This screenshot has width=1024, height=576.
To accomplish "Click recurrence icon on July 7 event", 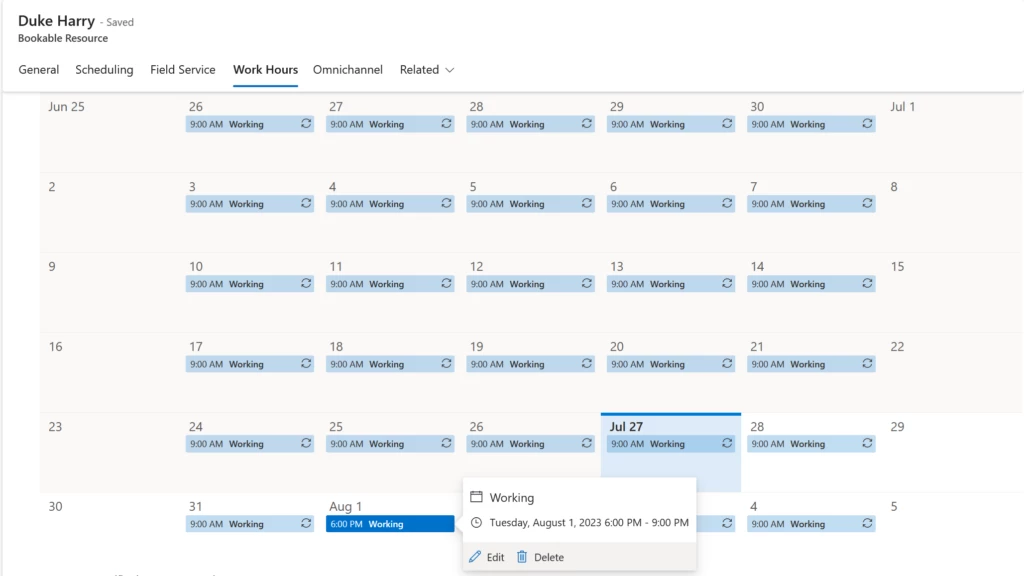I will pos(867,204).
